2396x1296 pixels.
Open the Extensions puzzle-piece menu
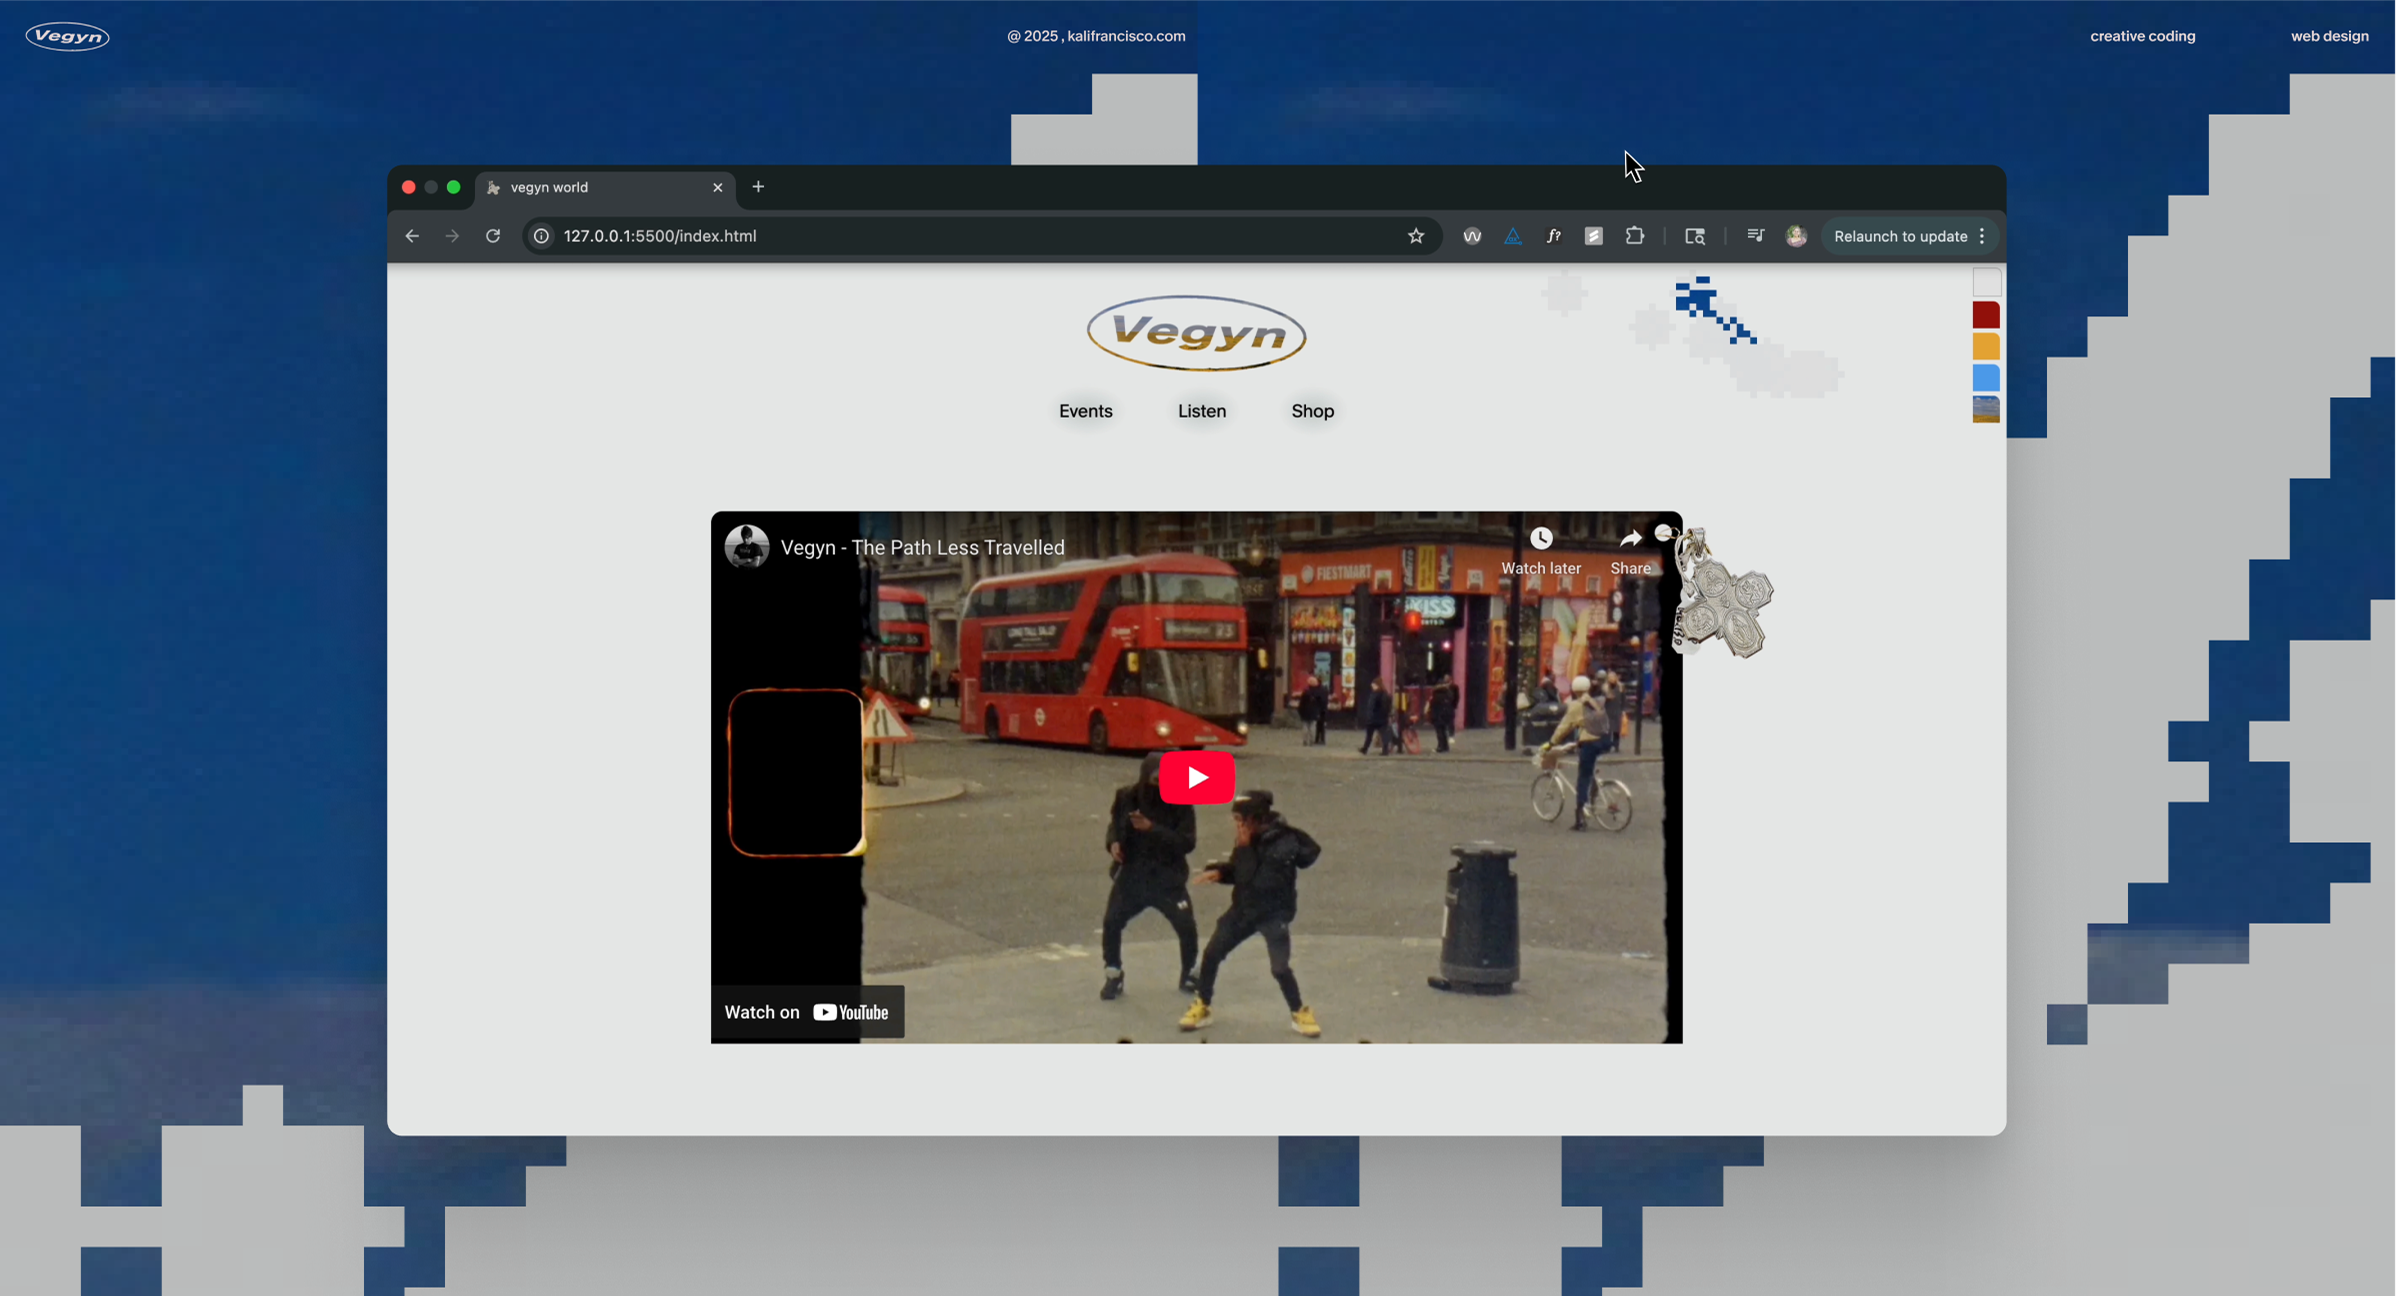click(x=1634, y=236)
